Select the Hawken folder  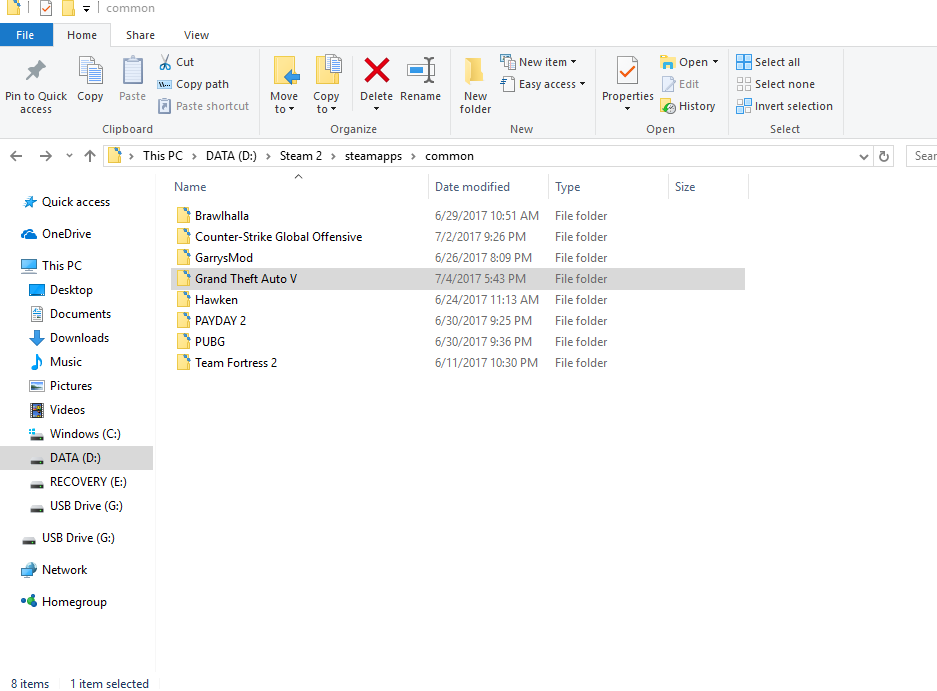pyautogui.click(x=458, y=300)
